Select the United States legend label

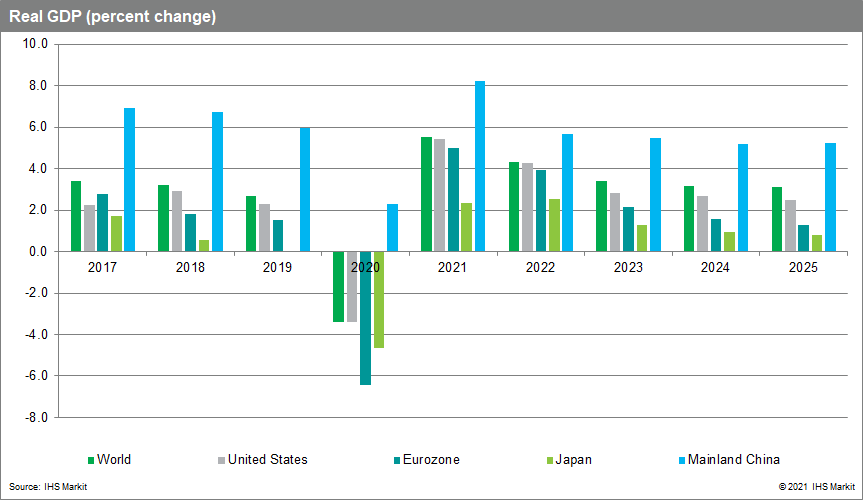click(268, 460)
